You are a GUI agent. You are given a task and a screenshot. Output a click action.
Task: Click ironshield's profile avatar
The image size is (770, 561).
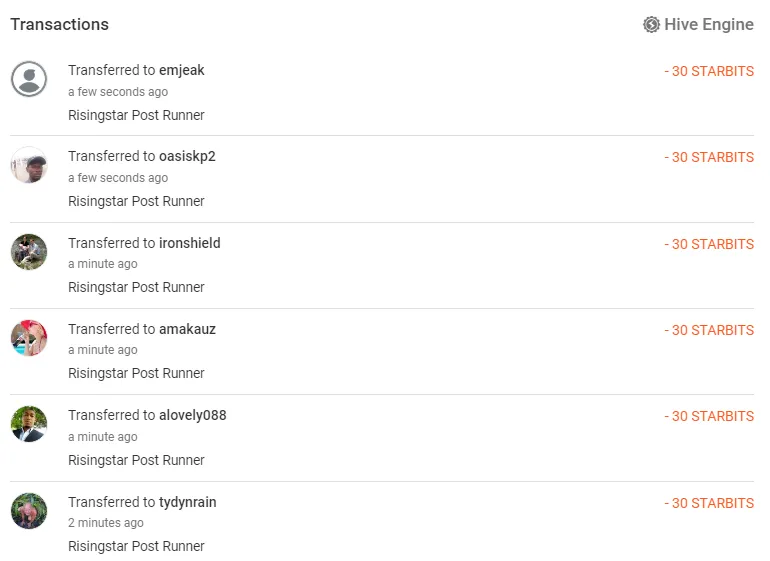[29, 252]
